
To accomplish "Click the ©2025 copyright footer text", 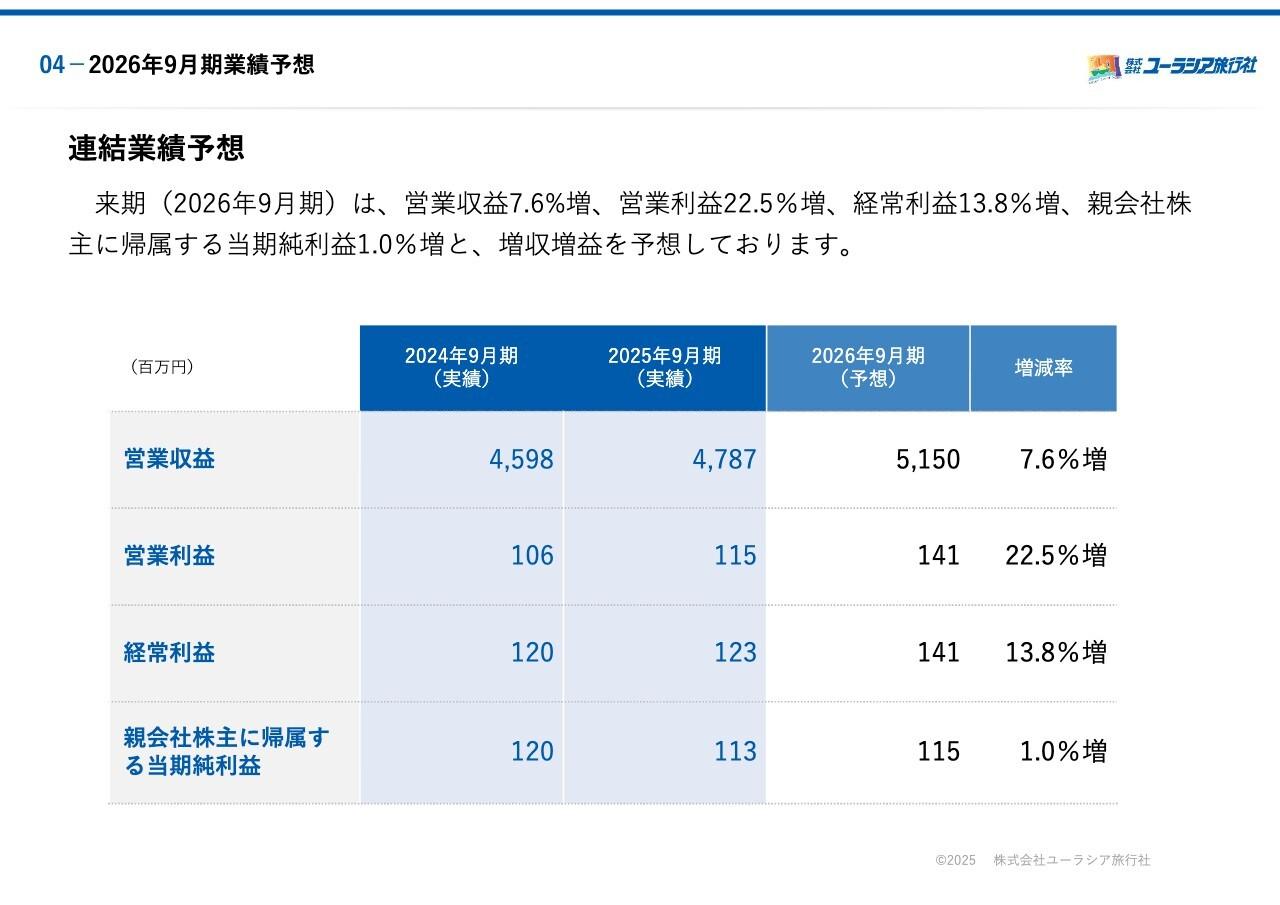I will pos(953,861).
